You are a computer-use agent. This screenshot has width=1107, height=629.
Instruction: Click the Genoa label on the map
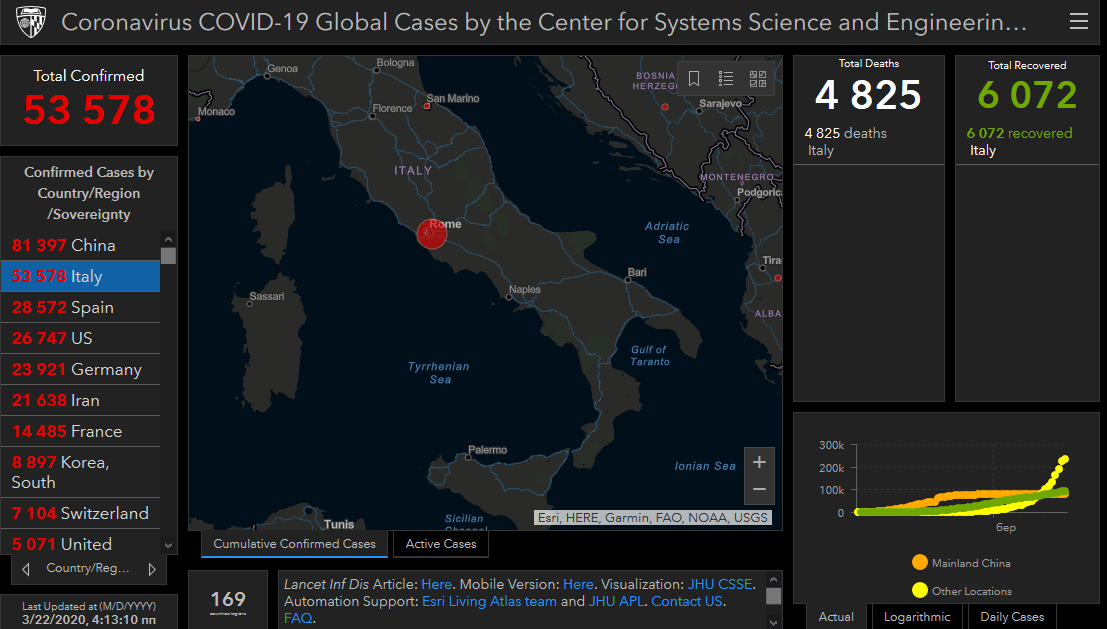[x=282, y=68]
